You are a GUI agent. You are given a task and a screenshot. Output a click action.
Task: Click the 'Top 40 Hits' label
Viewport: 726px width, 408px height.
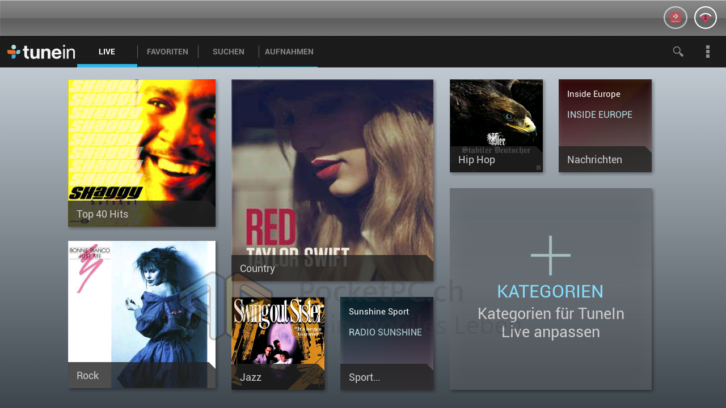click(x=102, y=214)
